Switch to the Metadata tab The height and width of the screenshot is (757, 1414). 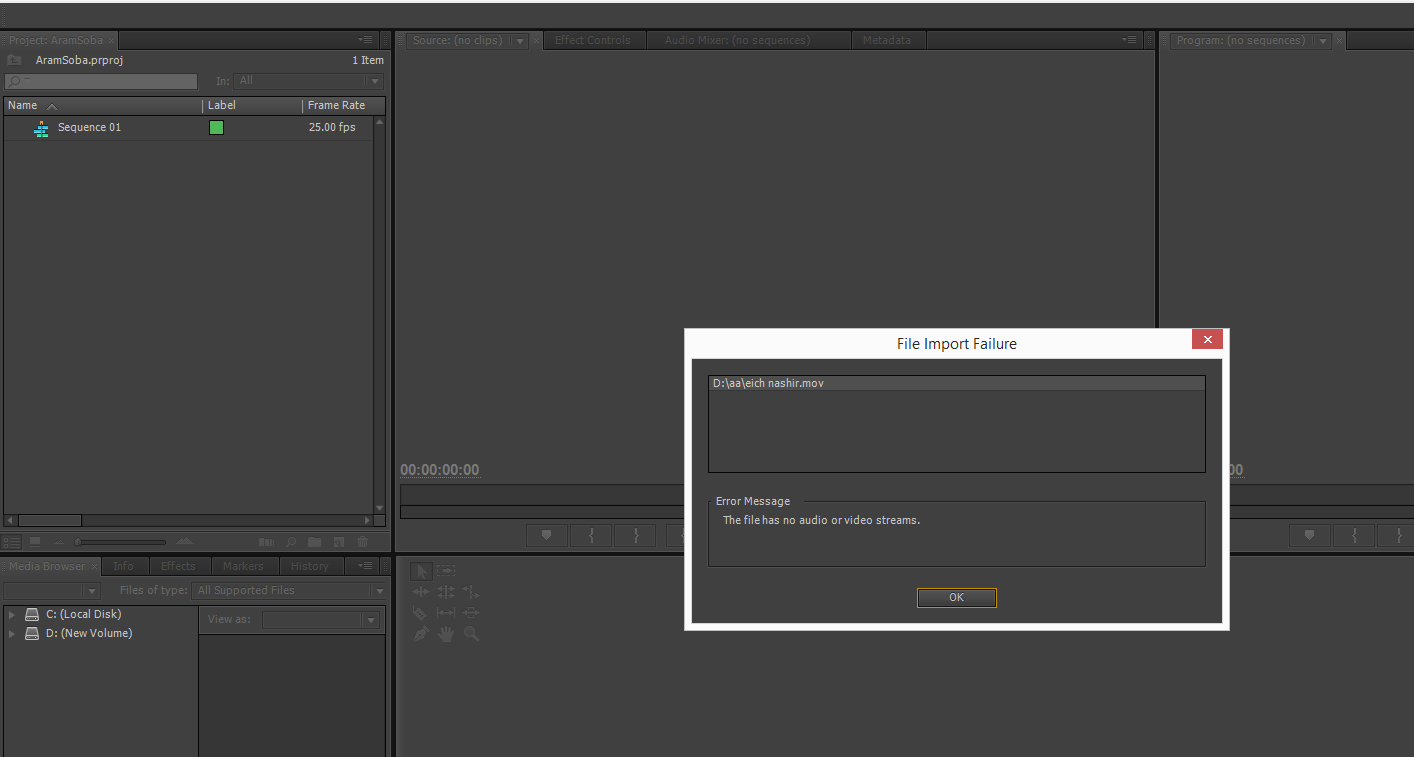887,41
